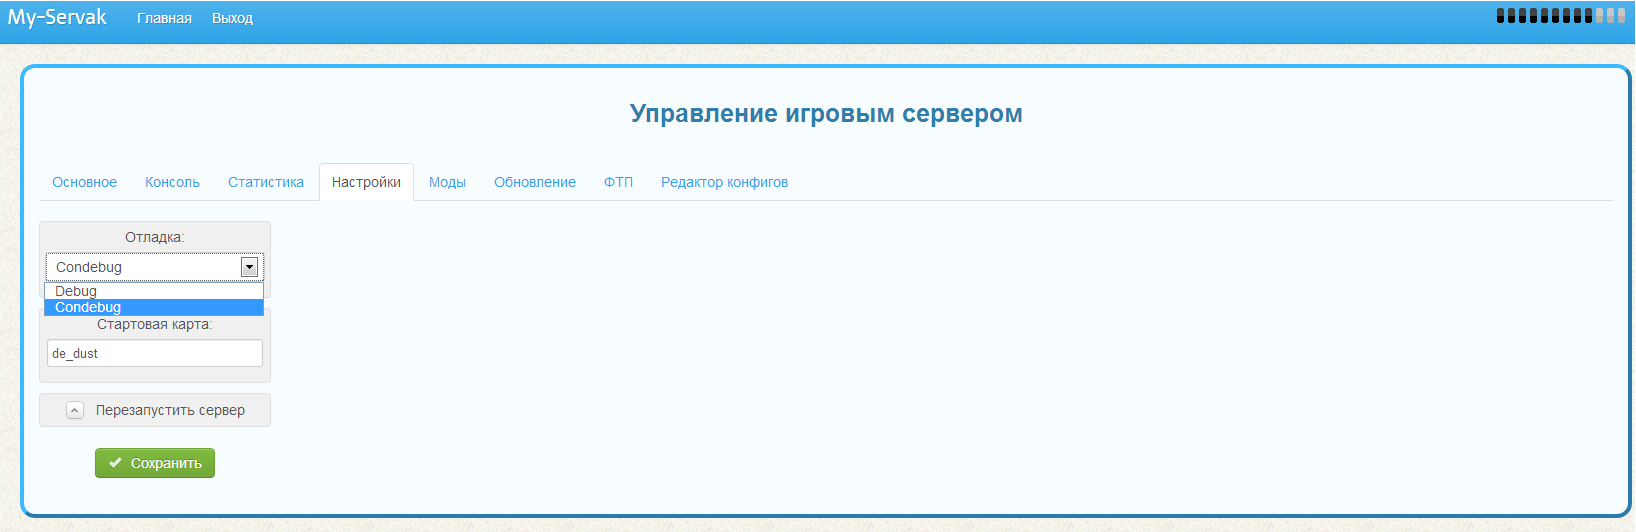Open the Основное tab
The width and height of the screenshot is (1636, 532).
pos(85,182)
